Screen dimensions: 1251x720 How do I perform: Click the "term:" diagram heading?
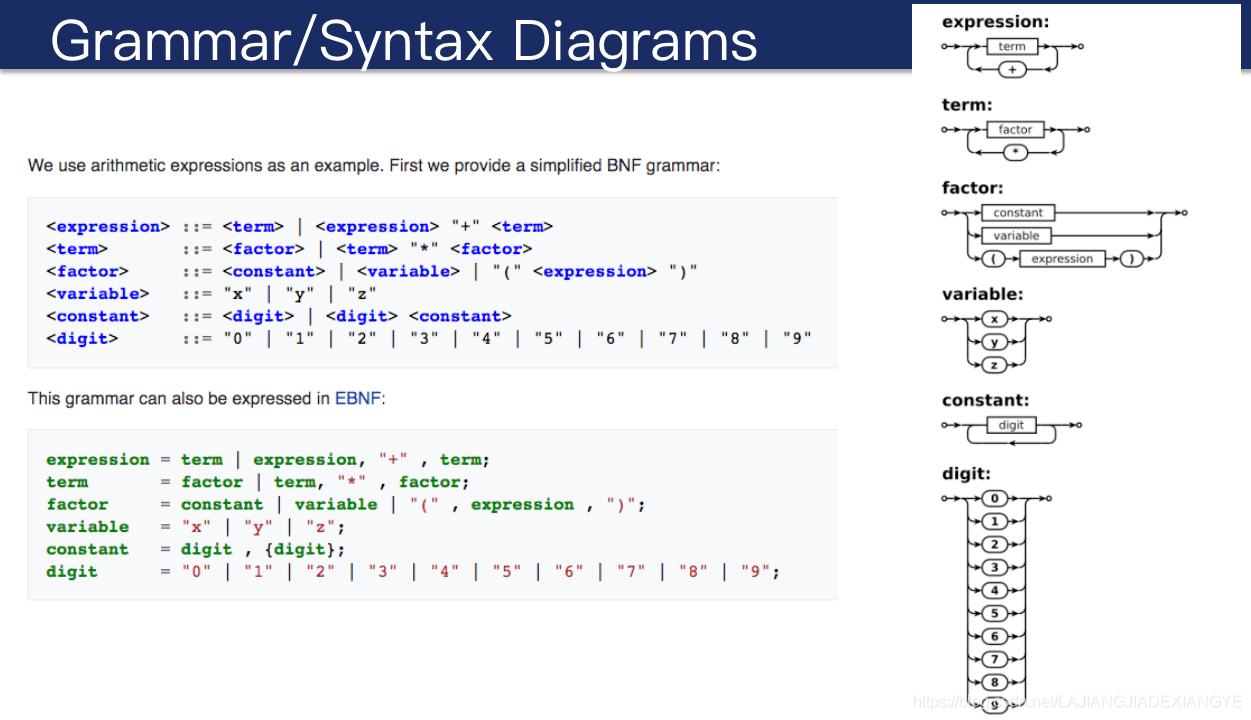click(x=967, y=104)
